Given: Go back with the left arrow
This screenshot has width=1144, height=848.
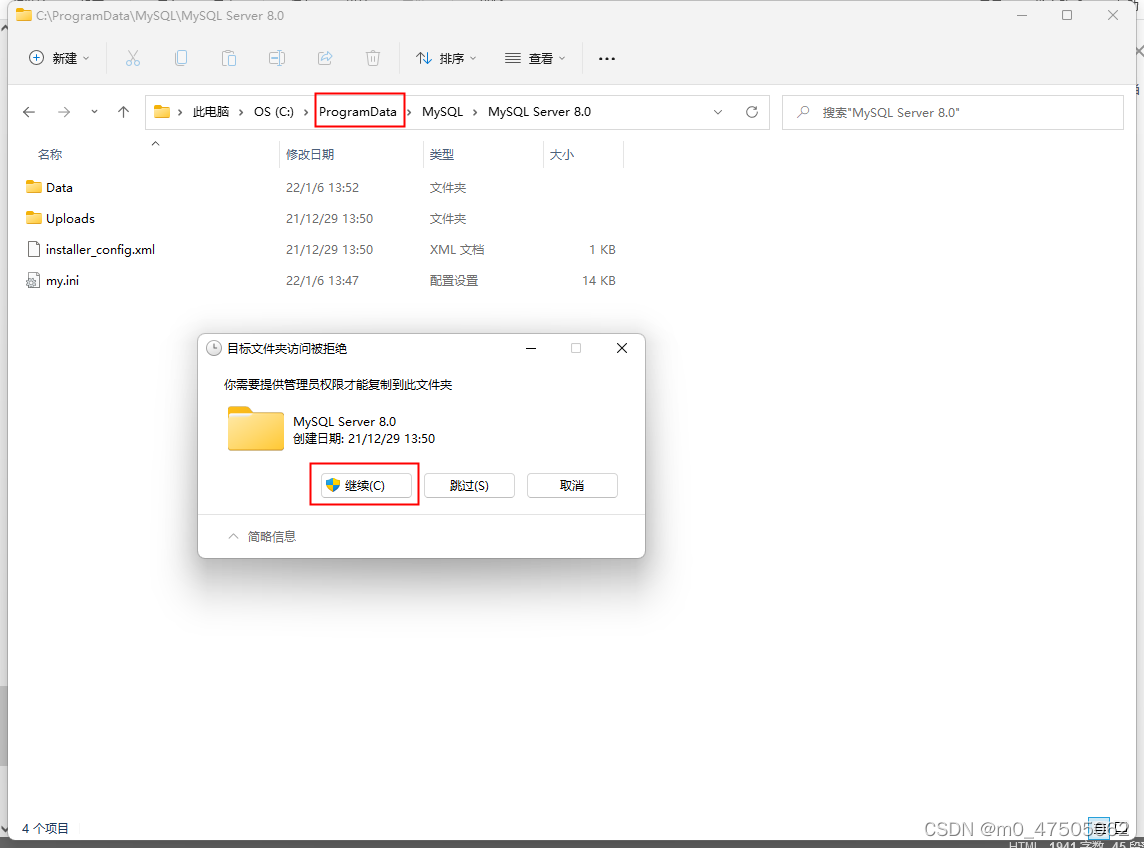Looking at the screenshot, I should [29, 112].
